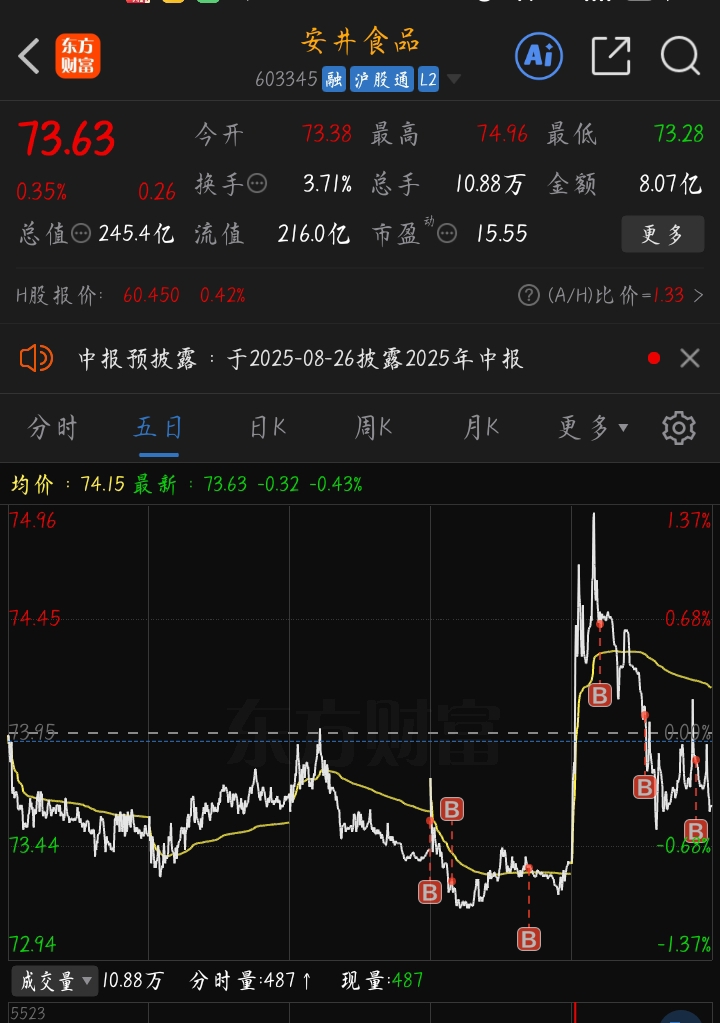Tap the 分时量:487 value
Screen dimensions: 720x1023
pos(251,981)
